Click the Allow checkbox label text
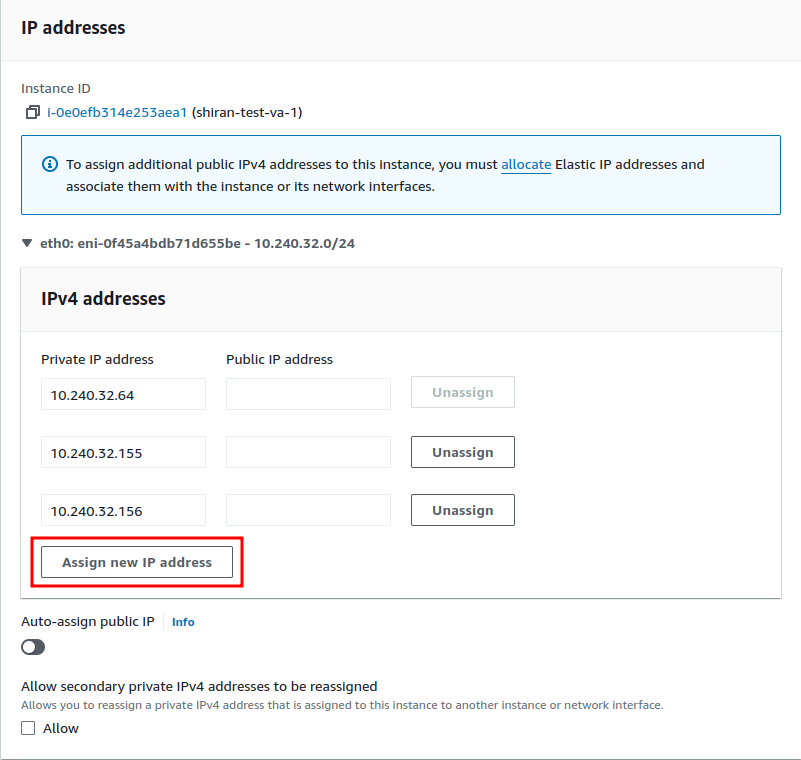 (x=61, y=728)
